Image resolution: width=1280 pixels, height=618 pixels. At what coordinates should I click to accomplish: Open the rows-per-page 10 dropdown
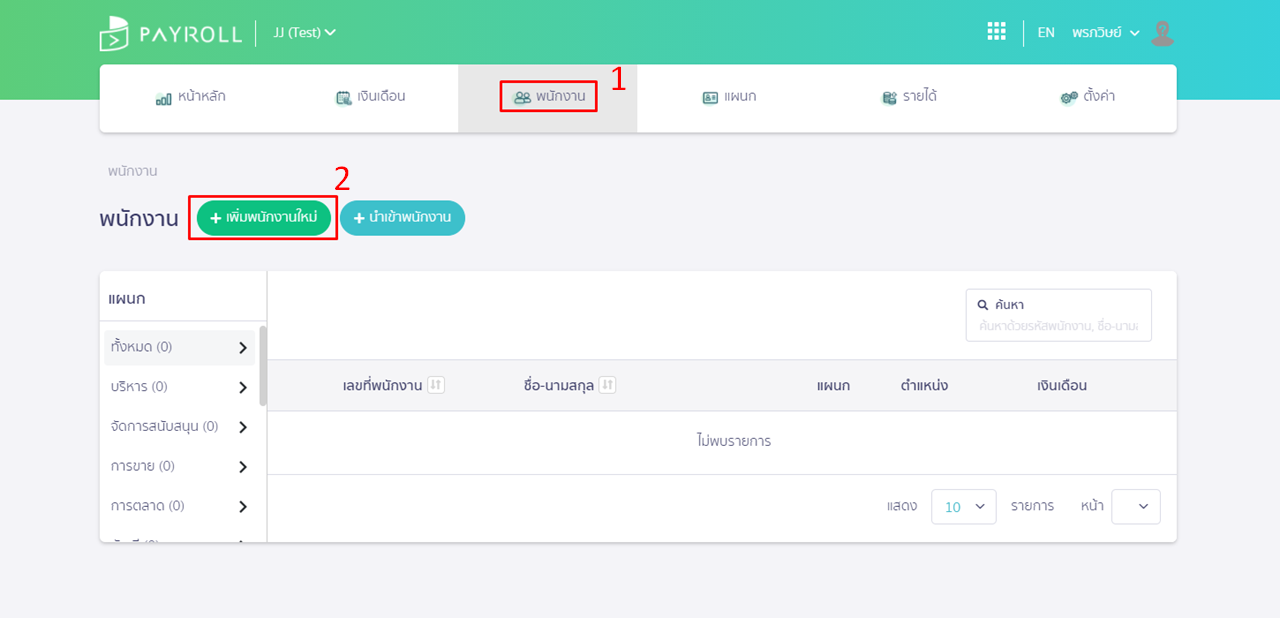click(964, 507)
